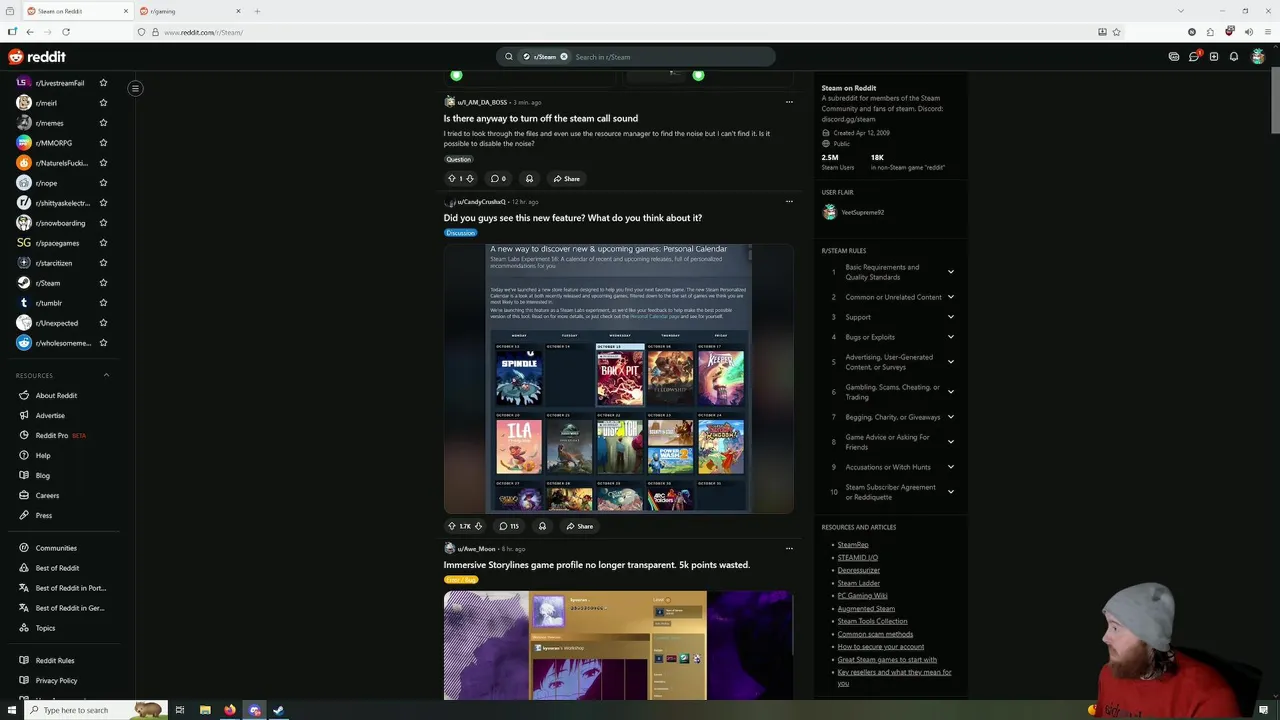This screenshot has width=1280, height=720.
Task: Open overflow menu for u/I_AM_DA_BOSS post
Action: pyautogui.click(x=789, y=102)
